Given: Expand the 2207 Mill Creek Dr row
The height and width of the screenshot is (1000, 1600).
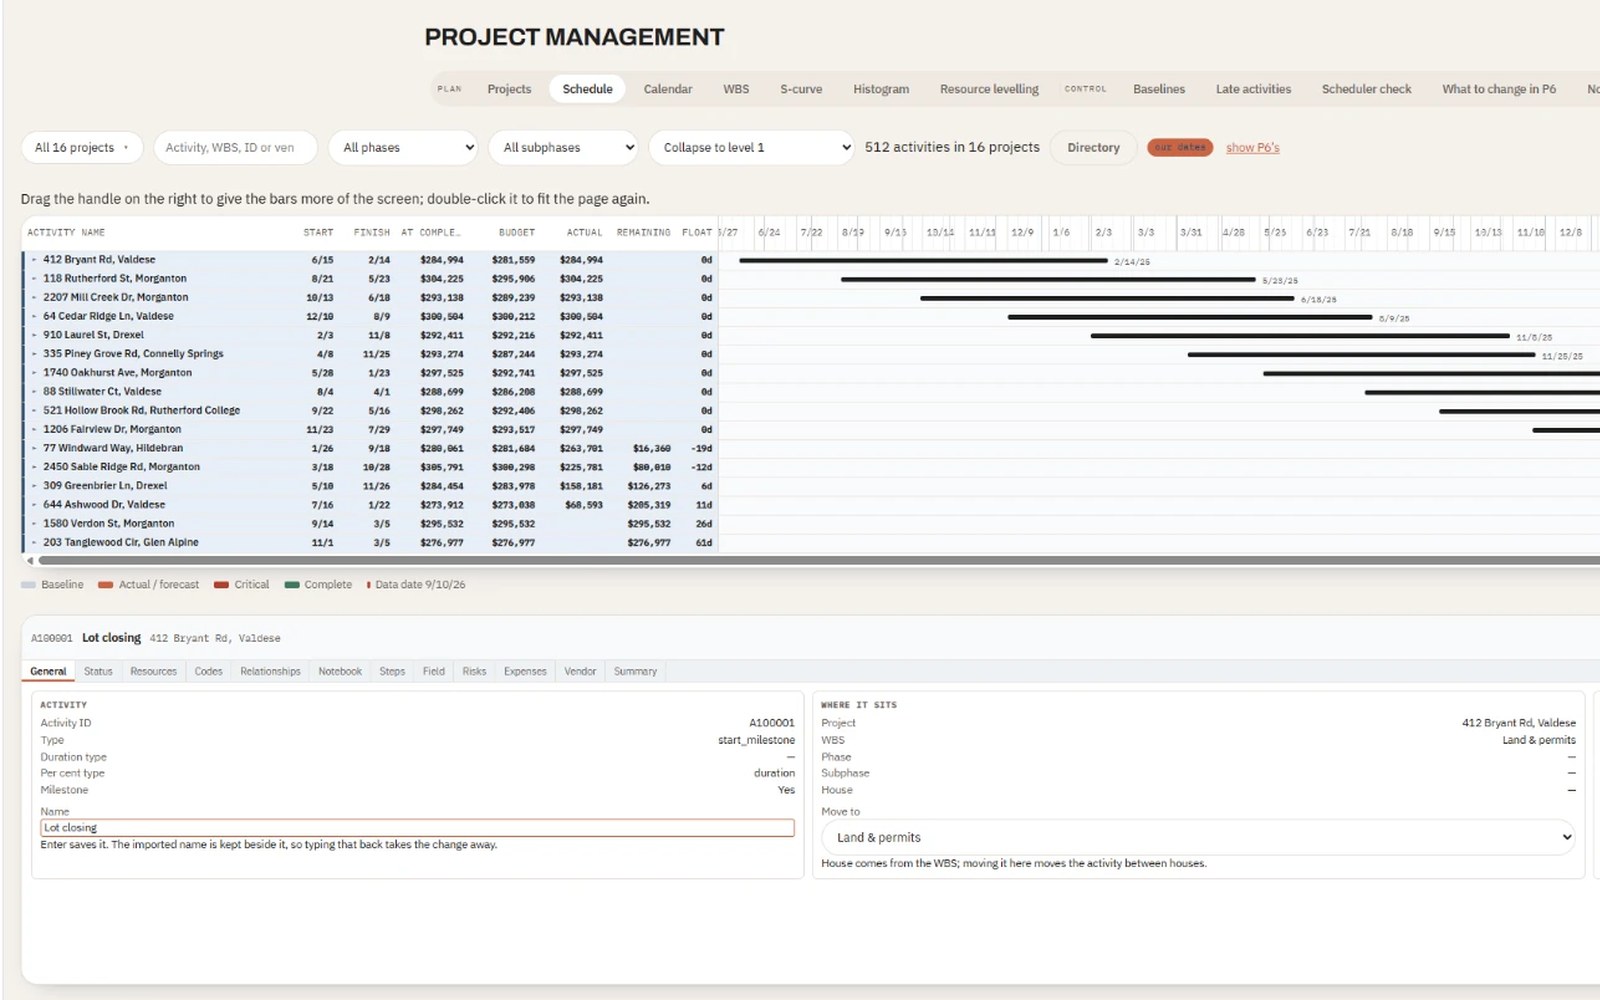Looking at the screenshot, I should pyautogui.click(x=34, y=298).
